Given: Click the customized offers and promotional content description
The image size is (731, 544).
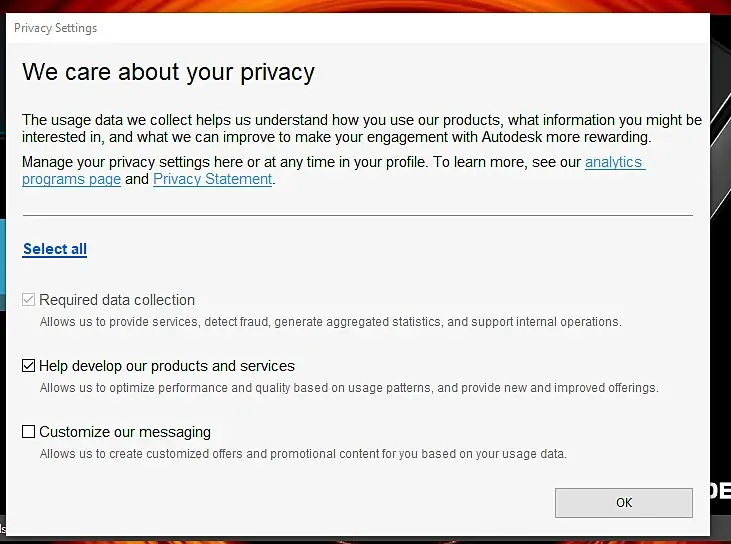Looking at the screenshot, I should [x=303, y=454].
